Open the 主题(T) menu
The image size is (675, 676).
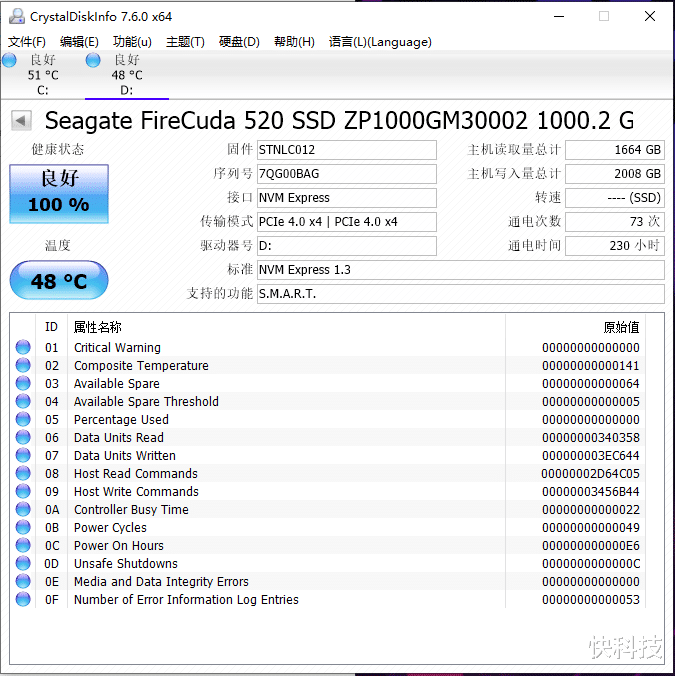pos(185,42)
